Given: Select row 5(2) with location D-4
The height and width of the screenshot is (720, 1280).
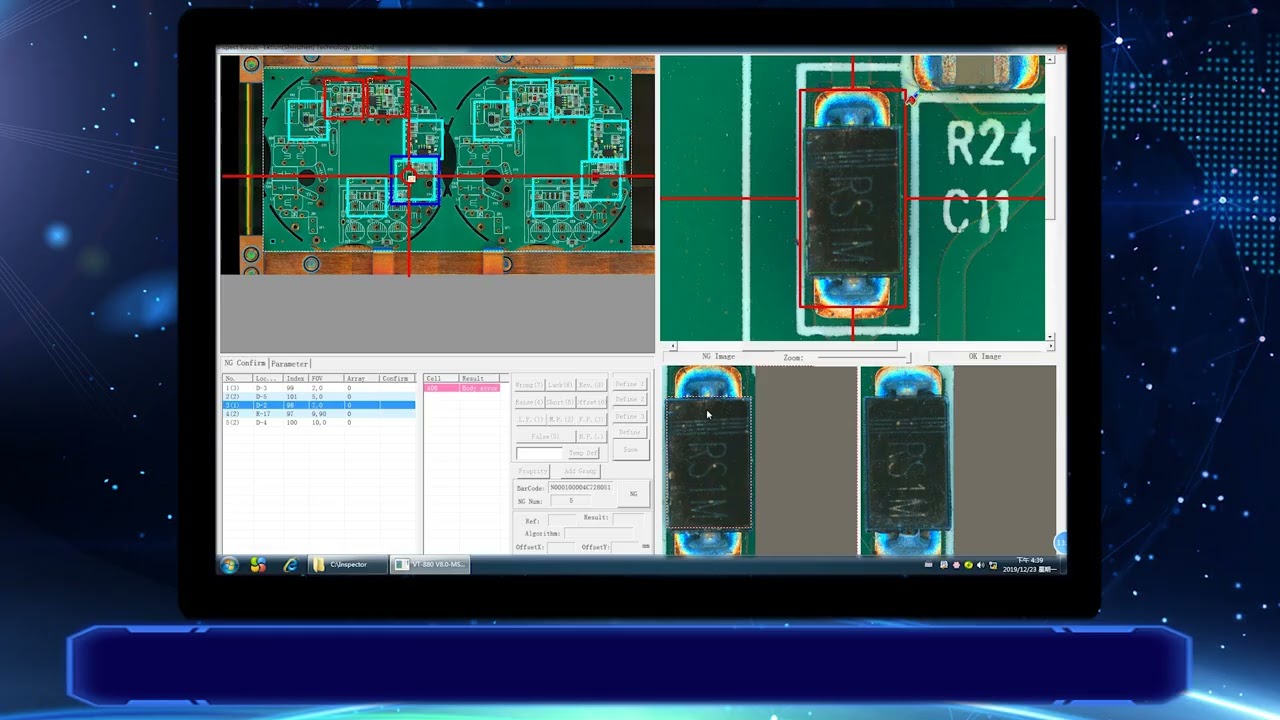Looking at the screenshot, I should pos(318,422).
